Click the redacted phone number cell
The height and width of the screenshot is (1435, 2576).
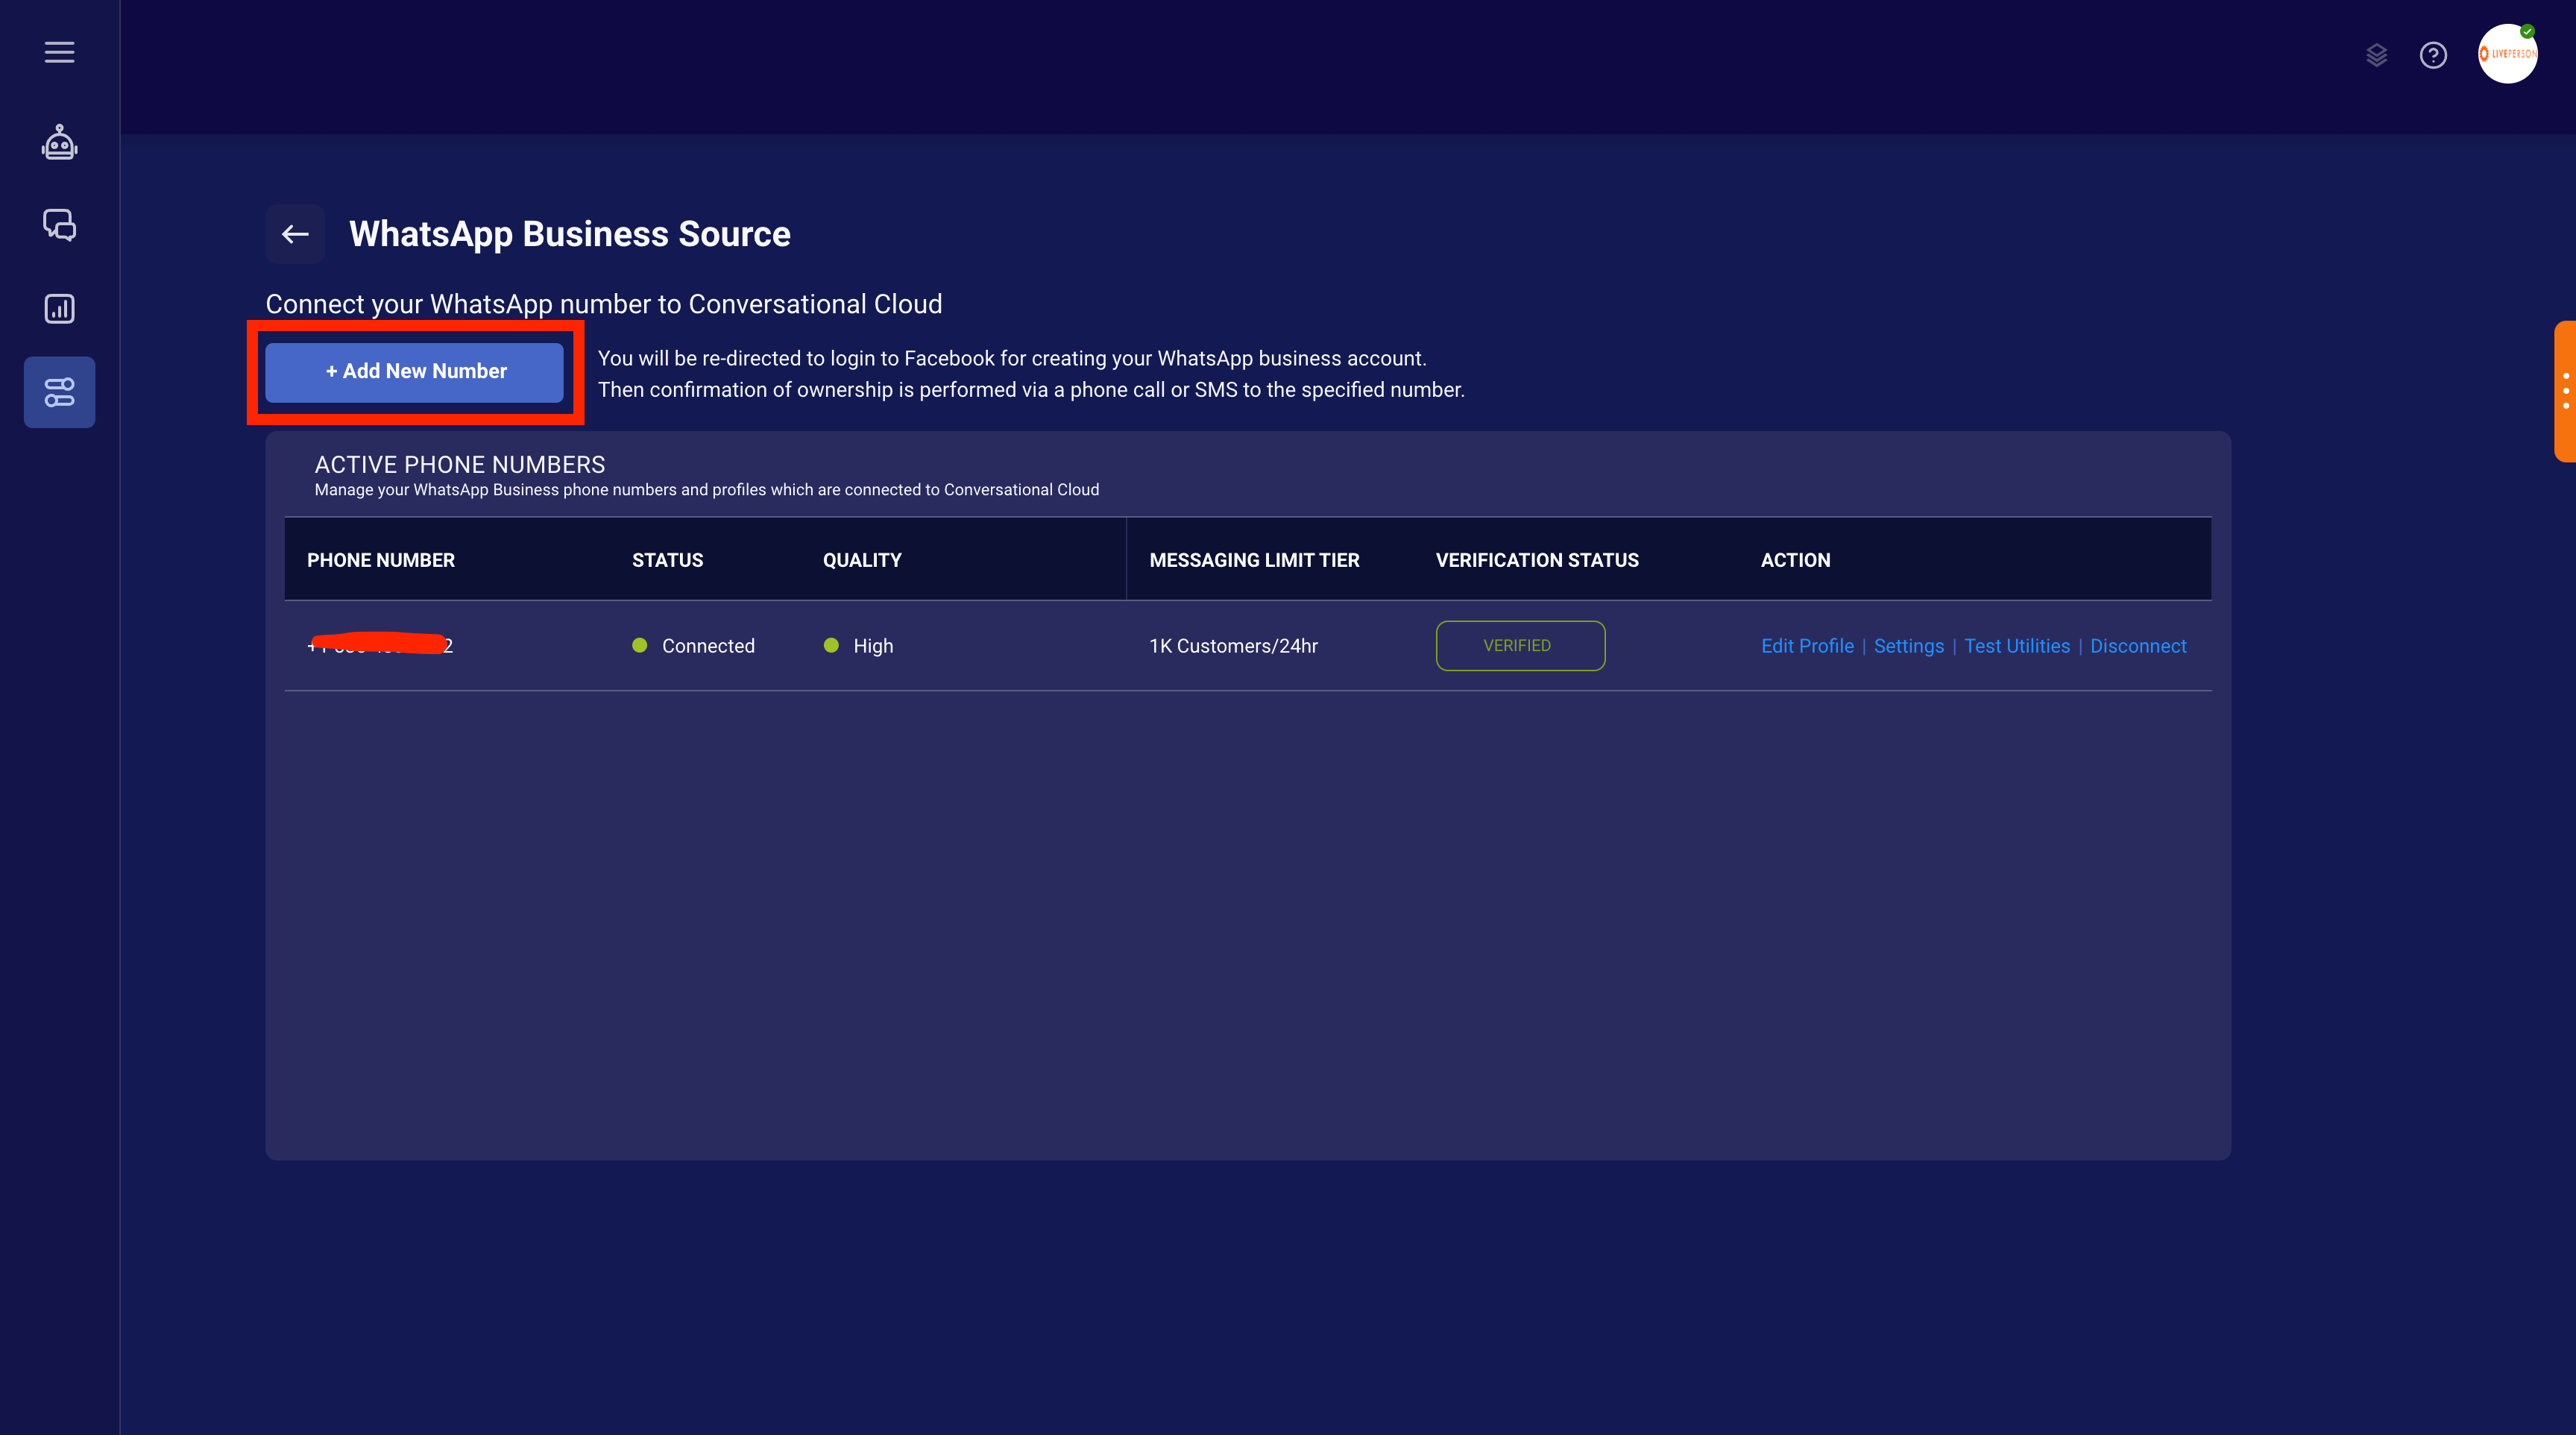380,644
